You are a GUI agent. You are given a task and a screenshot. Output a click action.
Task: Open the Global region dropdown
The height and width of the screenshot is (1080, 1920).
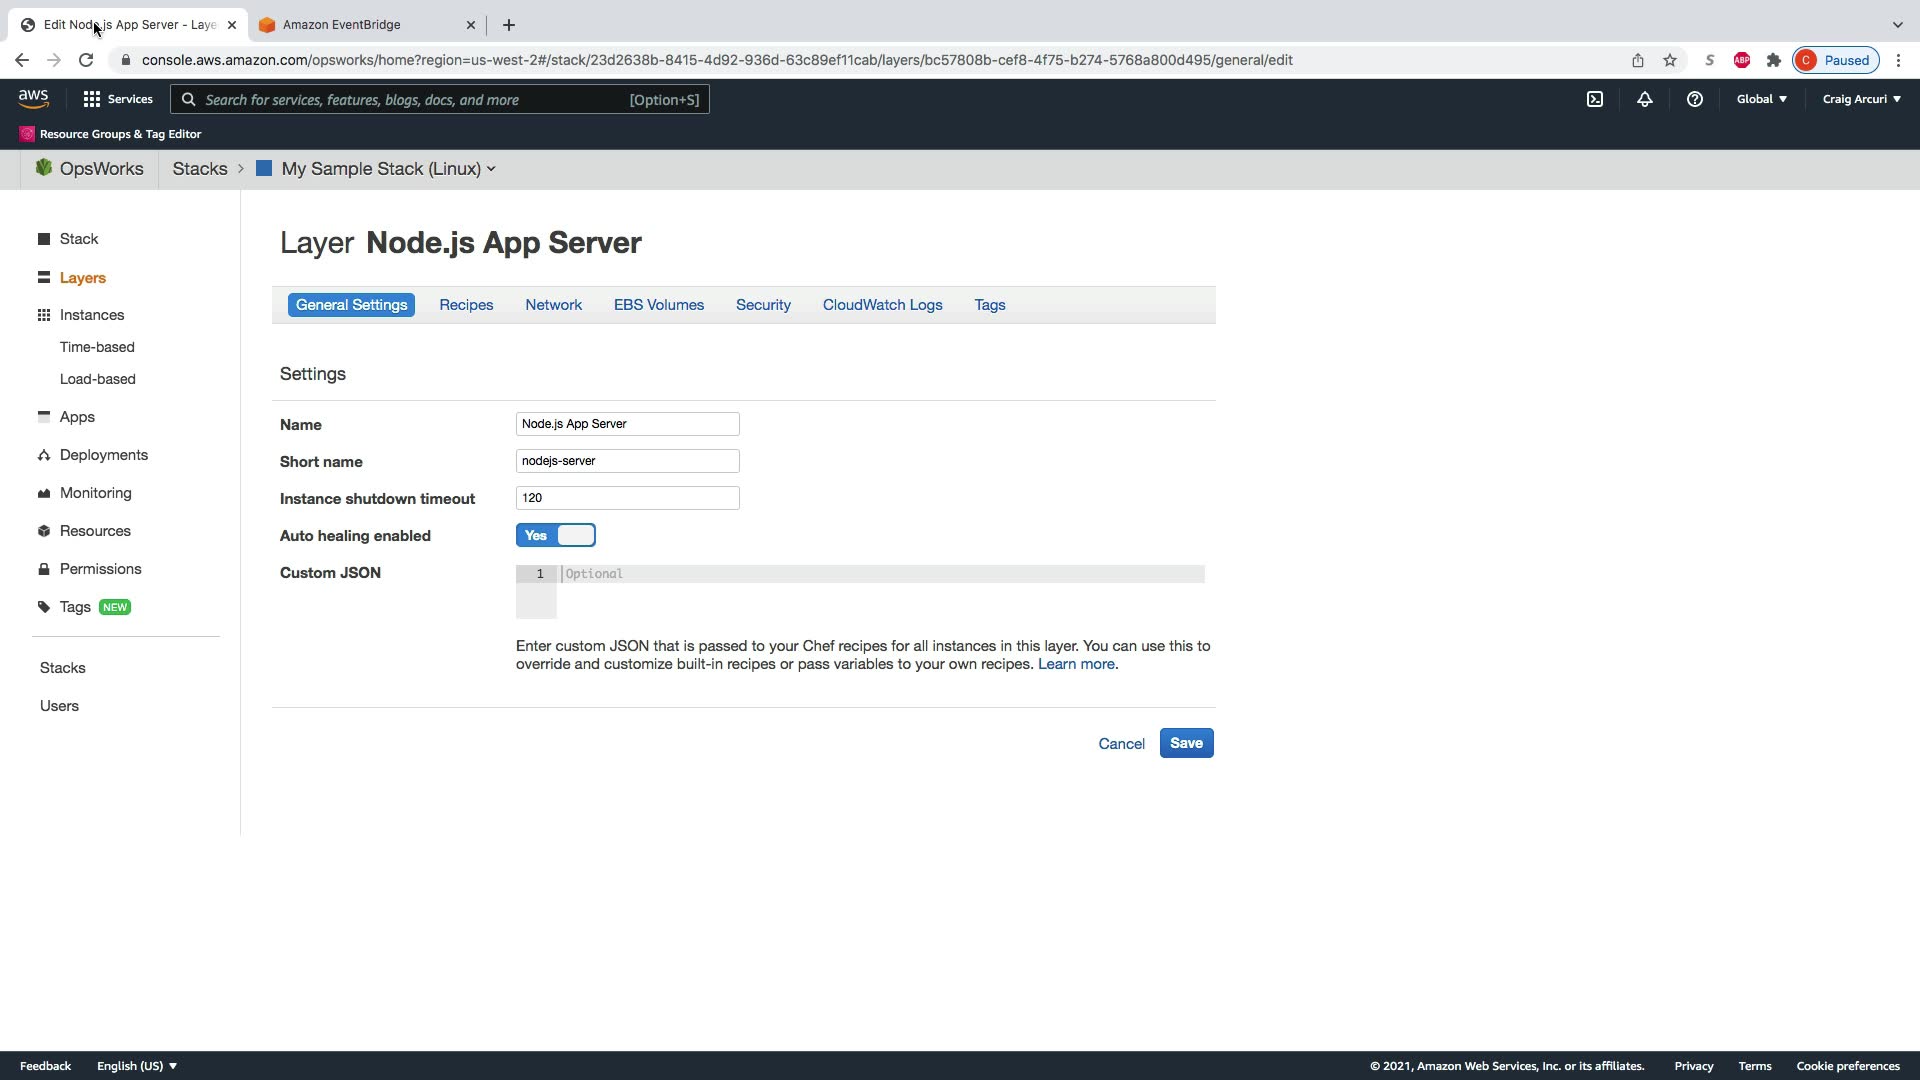click(1761, 99)
